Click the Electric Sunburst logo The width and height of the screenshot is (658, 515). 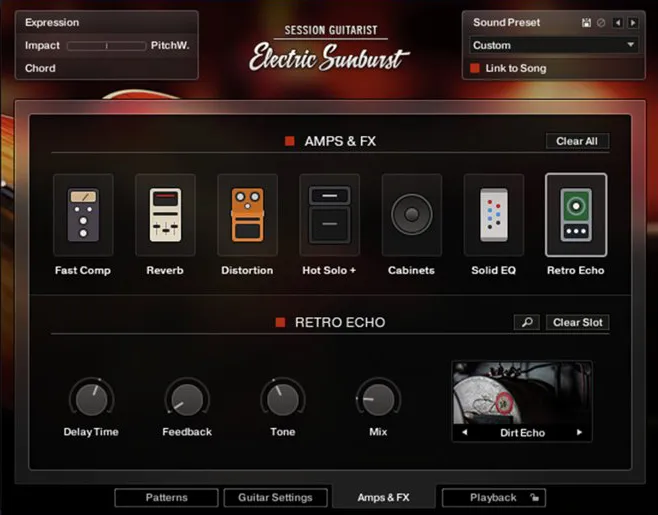[x=329, y=58]
